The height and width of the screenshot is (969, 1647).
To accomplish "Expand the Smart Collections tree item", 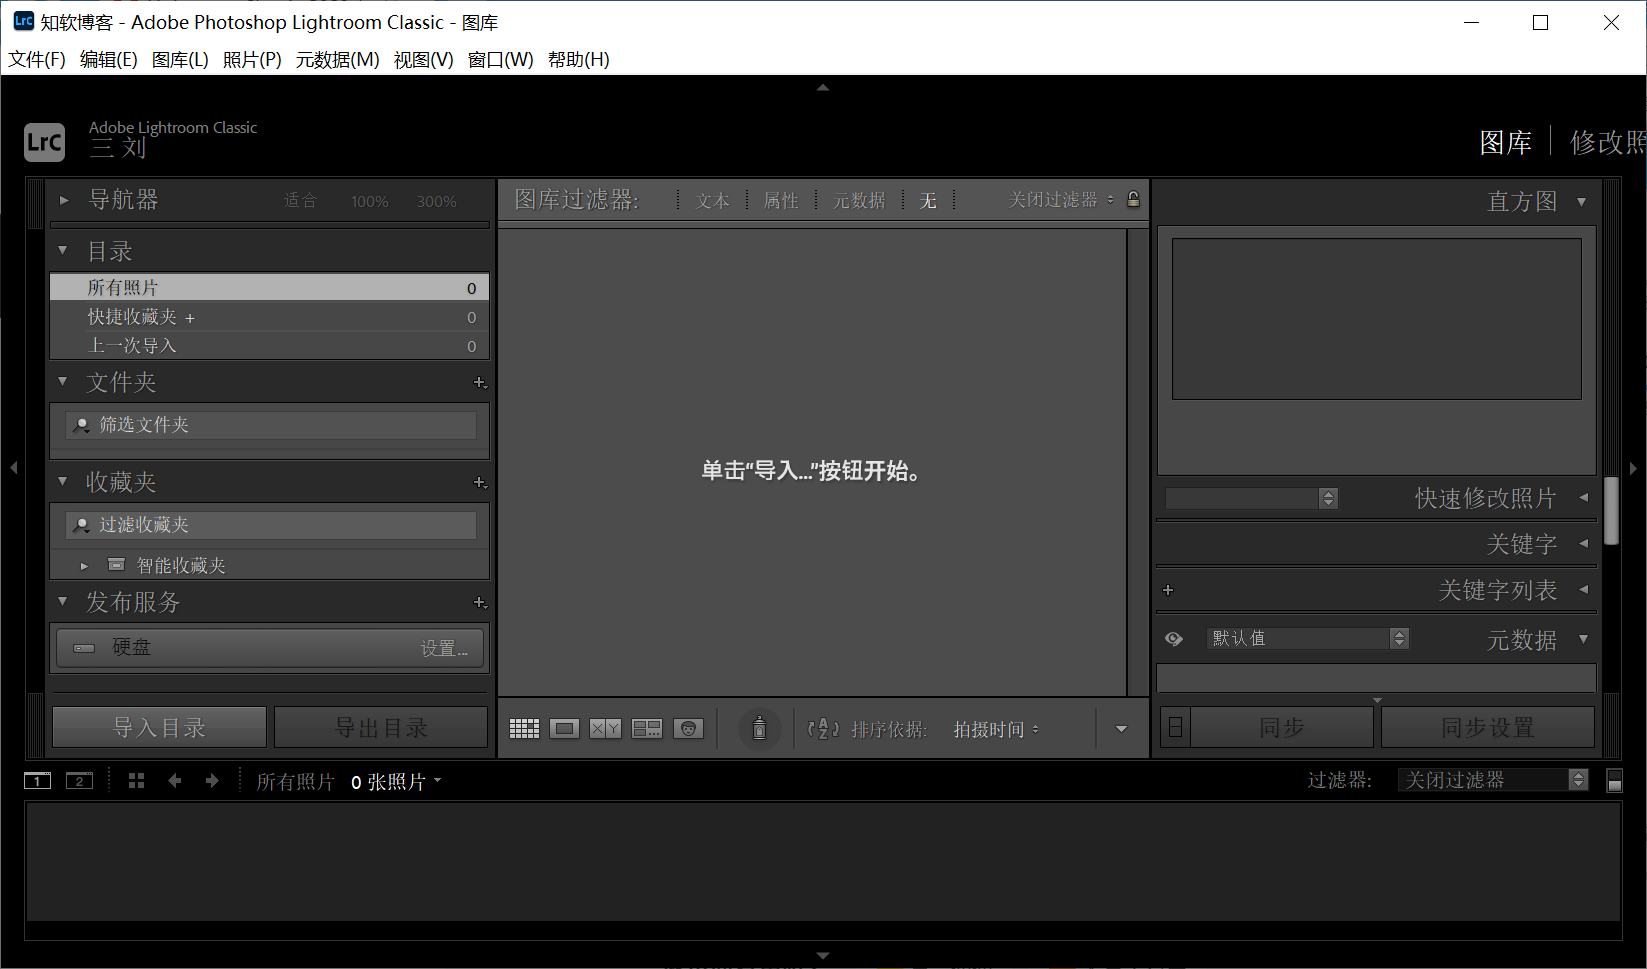I will coord(84,566).
